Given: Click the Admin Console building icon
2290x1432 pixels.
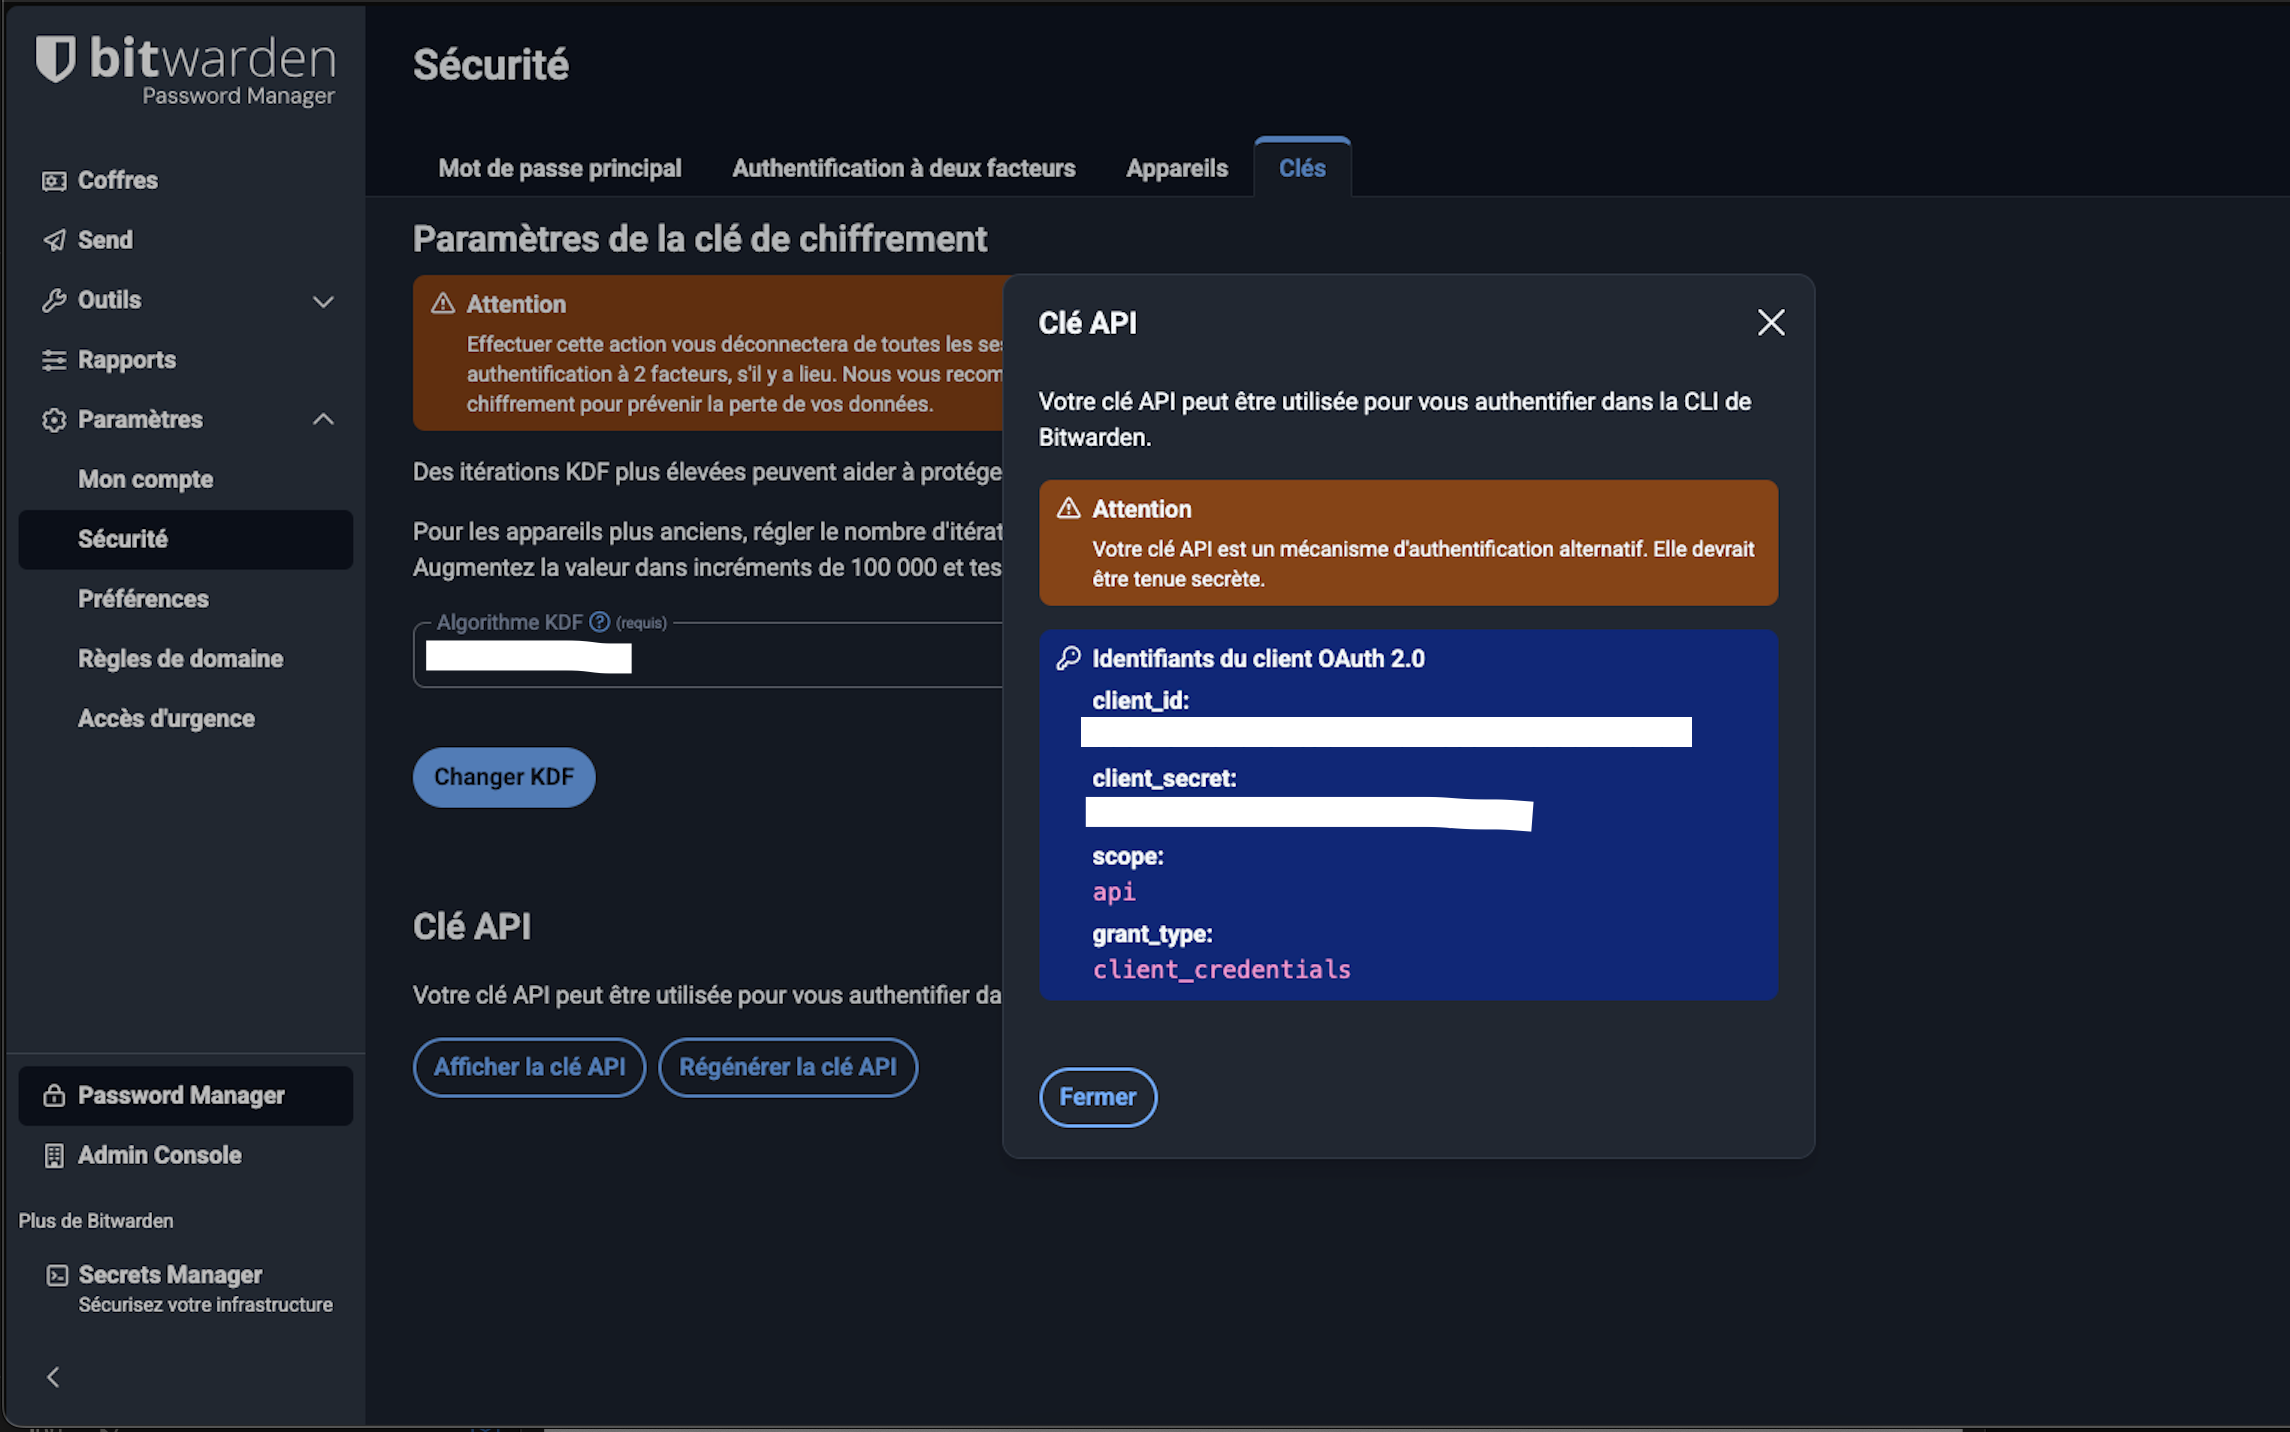Looking at the screenshot, I should (x=54, y=1156).
